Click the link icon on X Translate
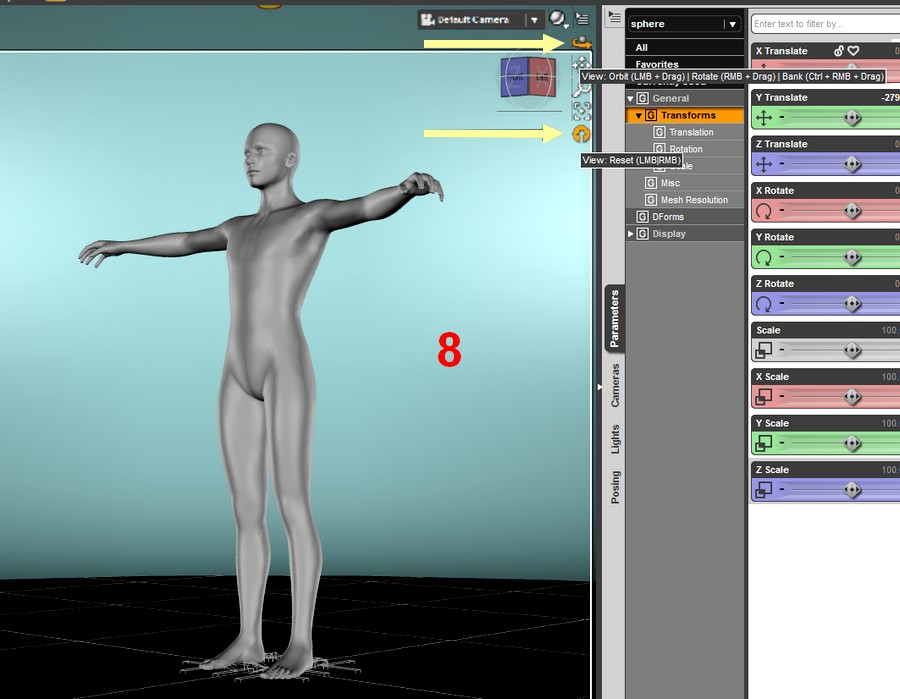Viewport: 900px width, 699px height. click(x=839, y=51)
